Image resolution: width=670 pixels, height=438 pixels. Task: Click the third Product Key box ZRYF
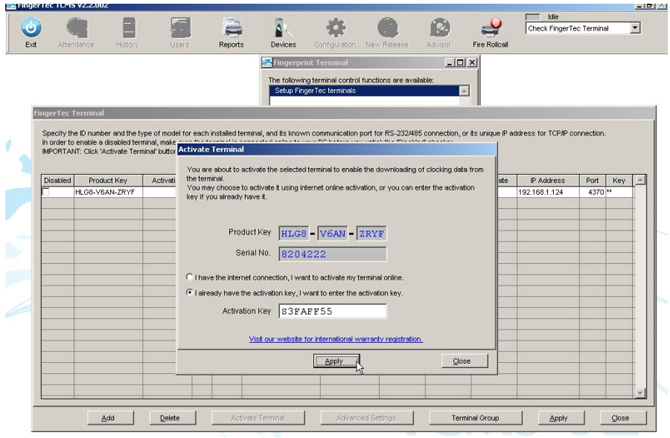point(371,233)
